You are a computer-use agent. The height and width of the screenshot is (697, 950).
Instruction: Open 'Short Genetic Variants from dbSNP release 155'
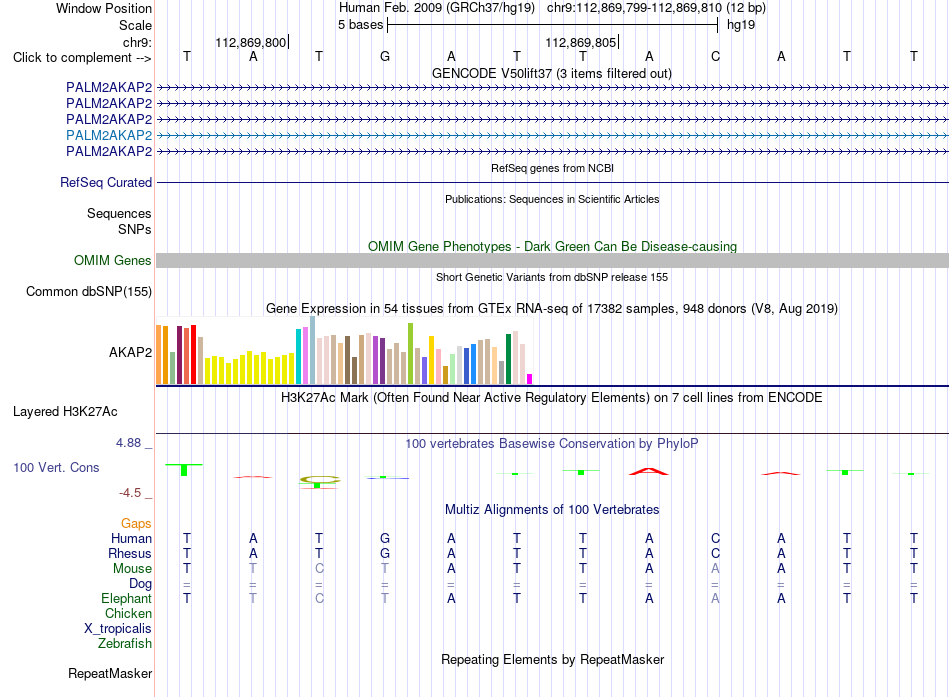tap(552, 277)
